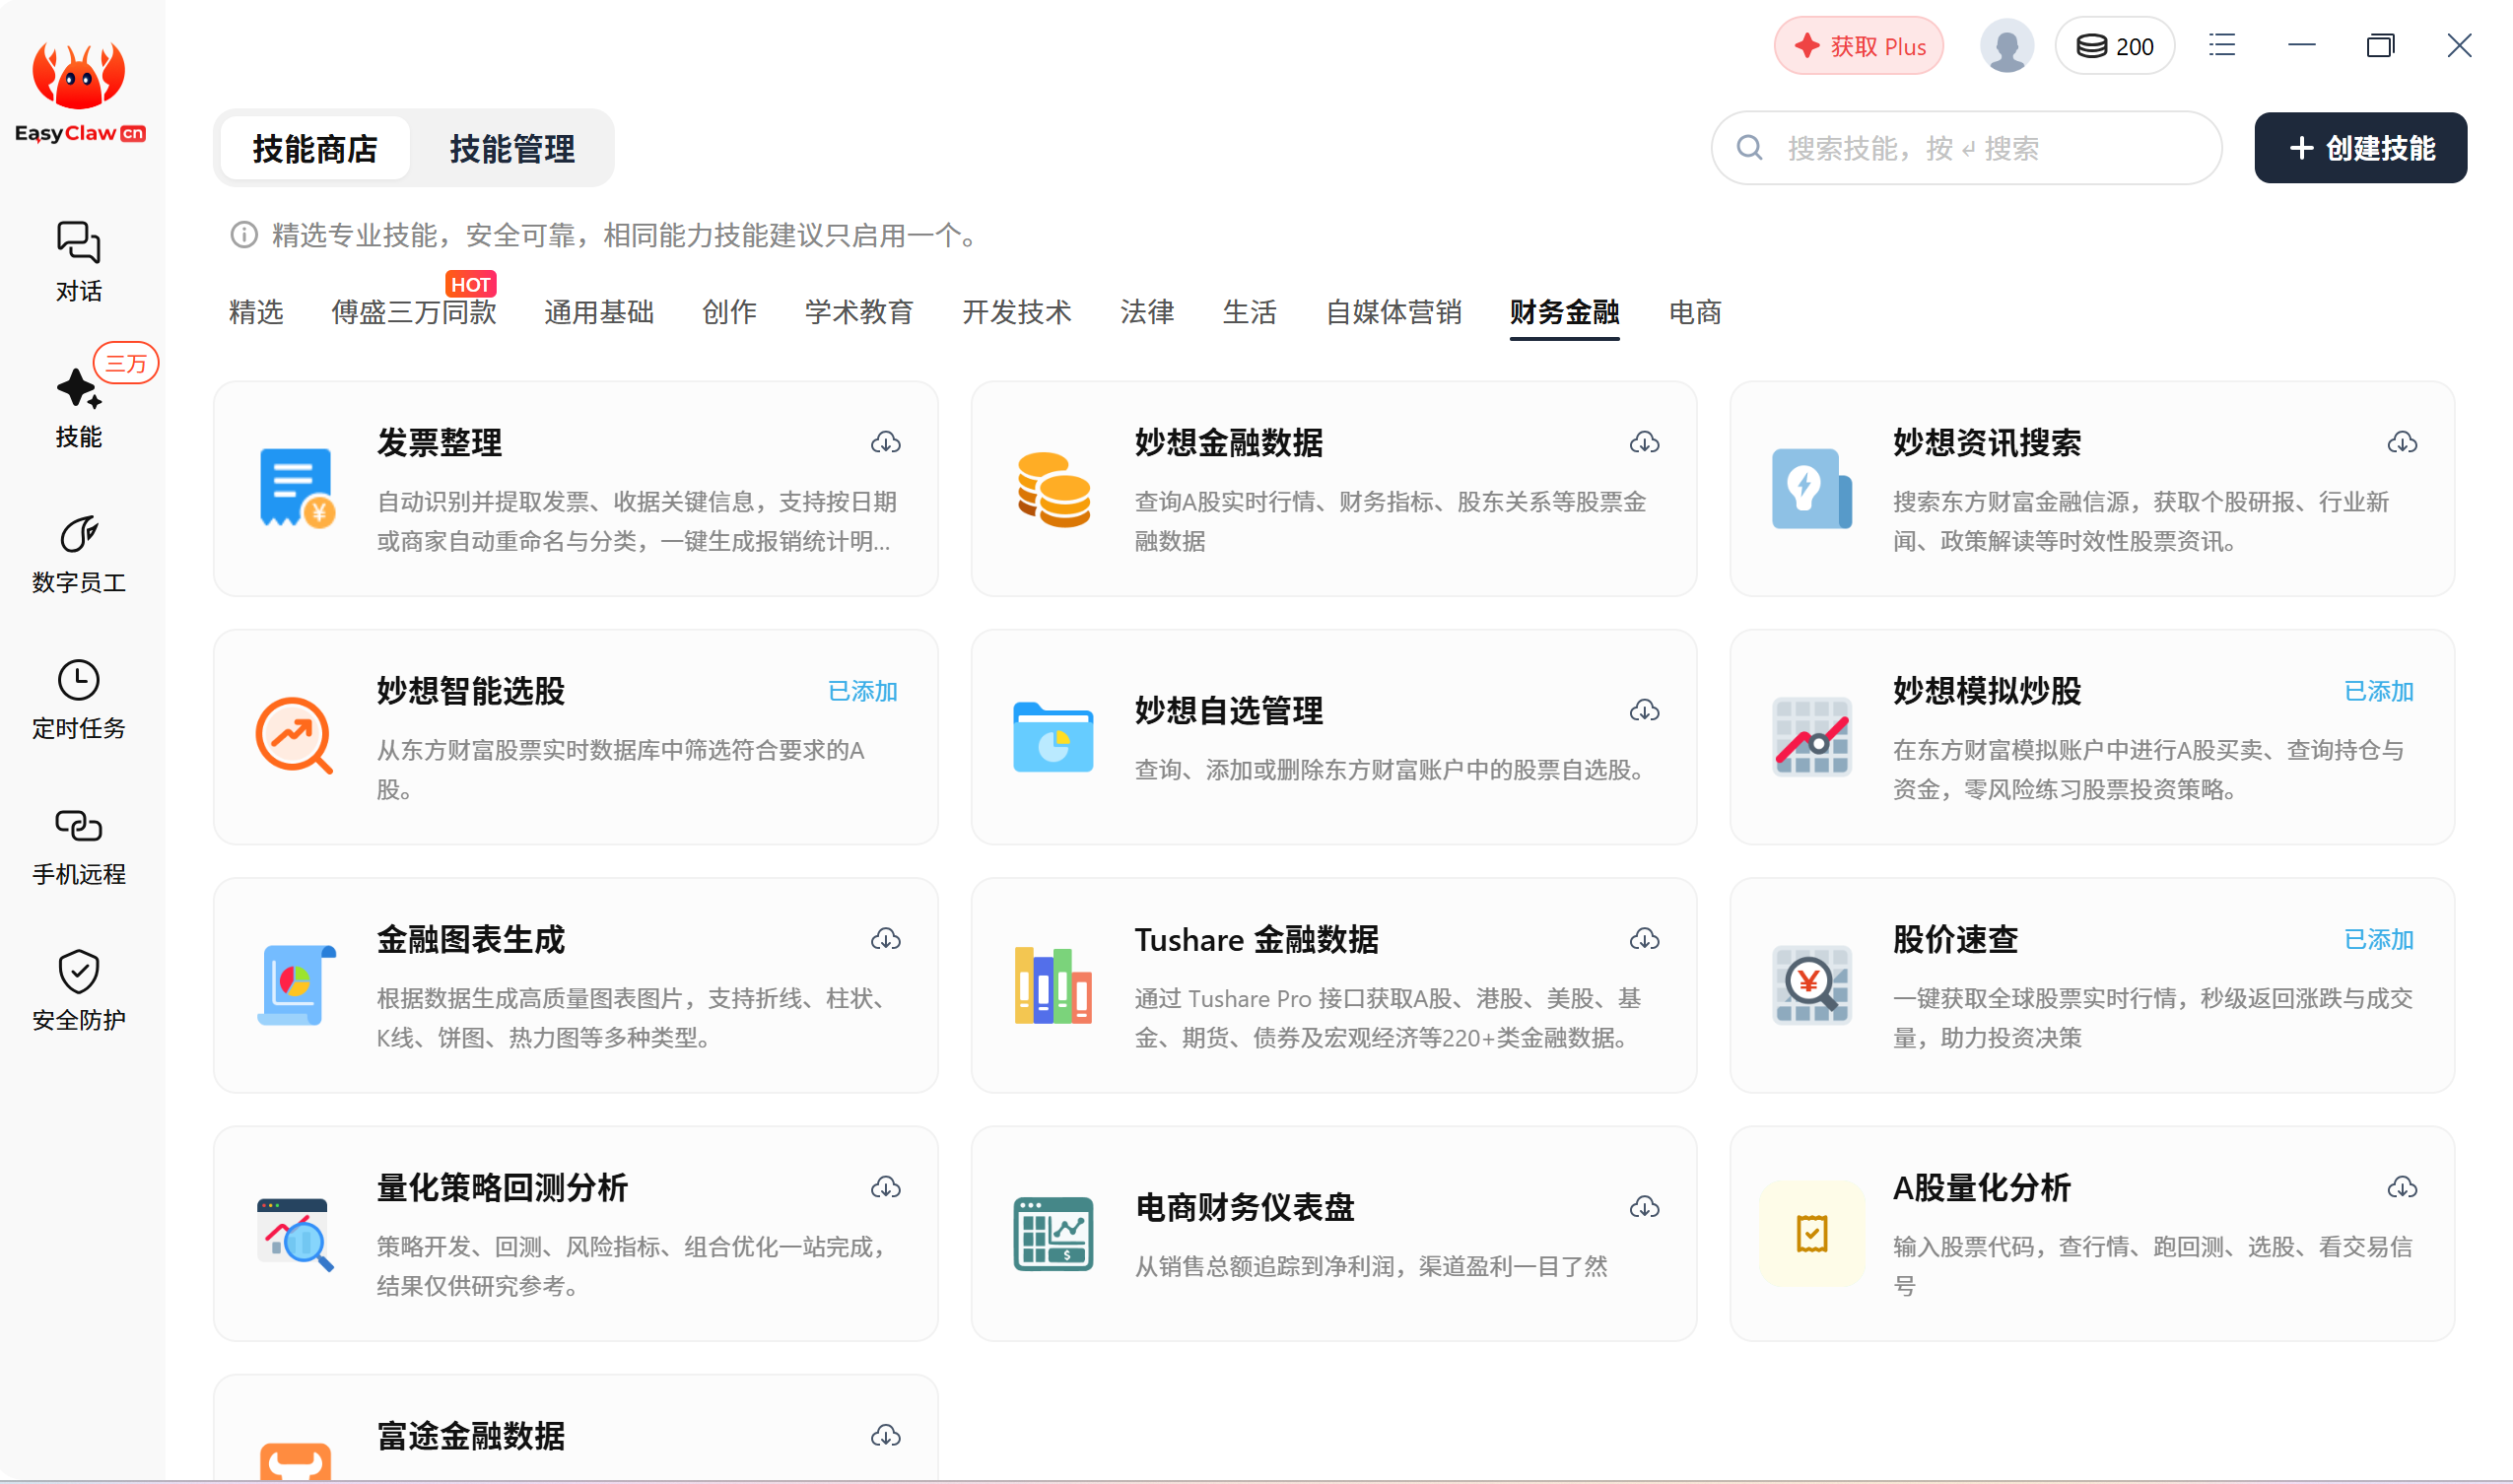Click the EasyClaw logo
Viewport: 2513px width, 1484px height.
click(79, 93)
